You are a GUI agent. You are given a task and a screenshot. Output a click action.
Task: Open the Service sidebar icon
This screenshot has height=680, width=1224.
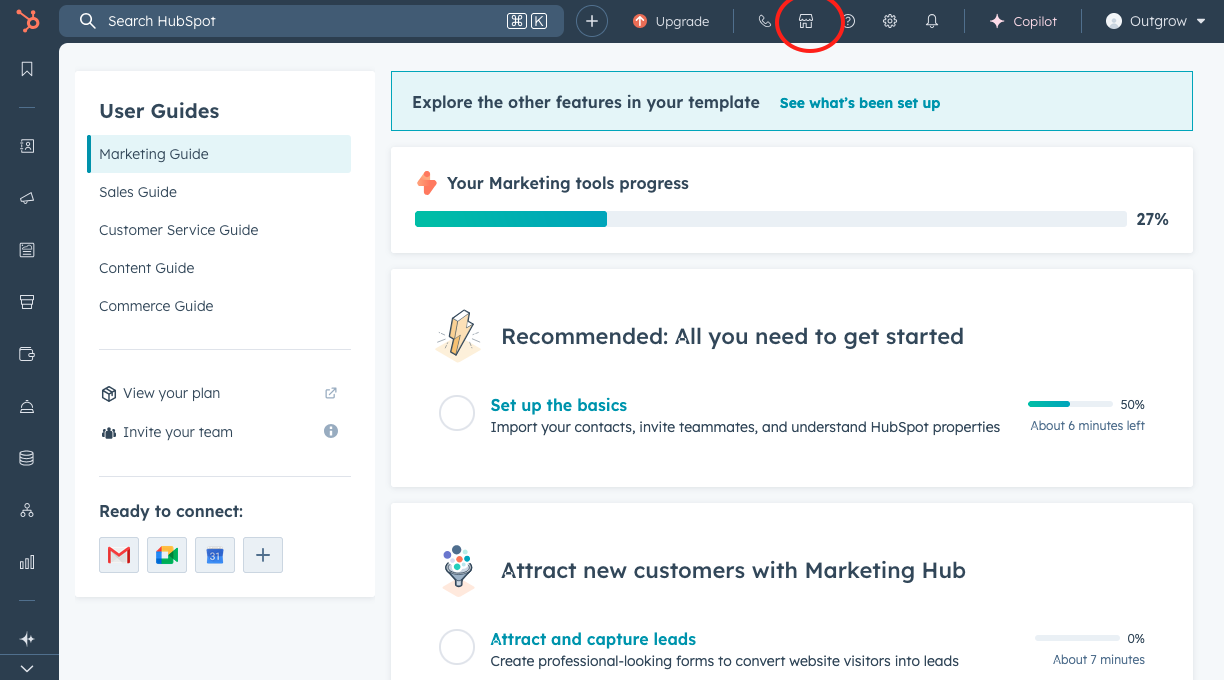(x=27, y=406)
